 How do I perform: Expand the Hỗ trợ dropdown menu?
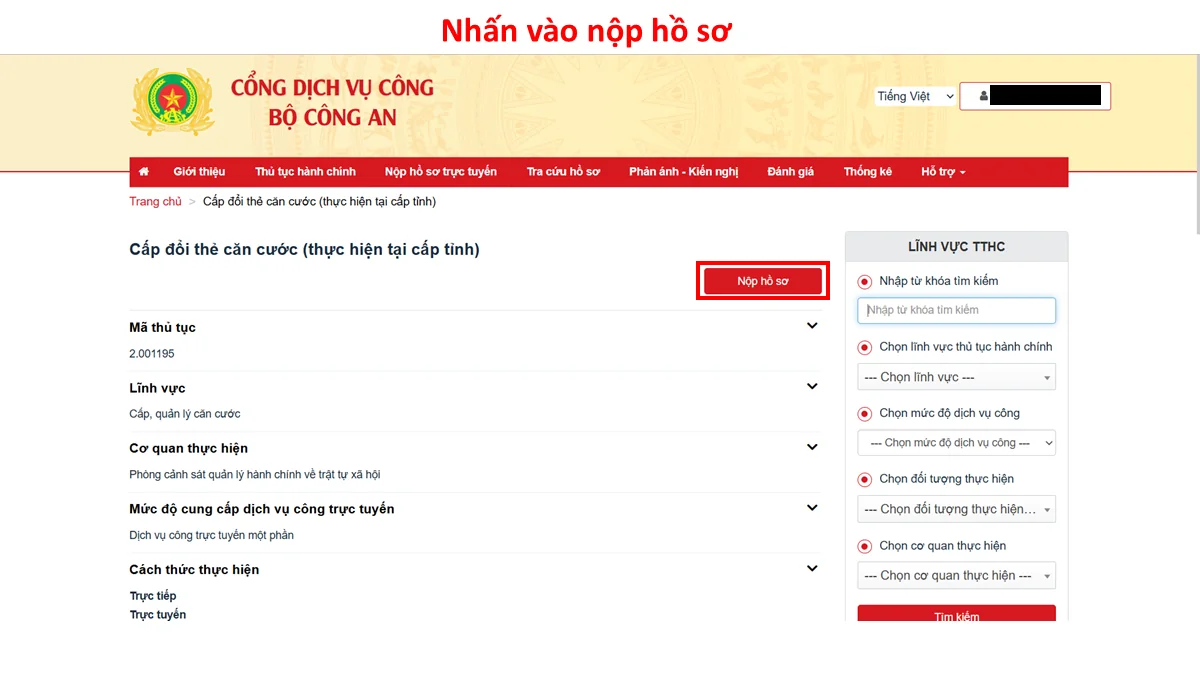coord(943,172)
